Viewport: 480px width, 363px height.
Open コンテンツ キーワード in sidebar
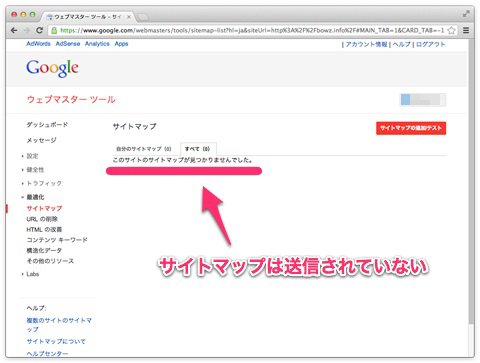point(57,240)
